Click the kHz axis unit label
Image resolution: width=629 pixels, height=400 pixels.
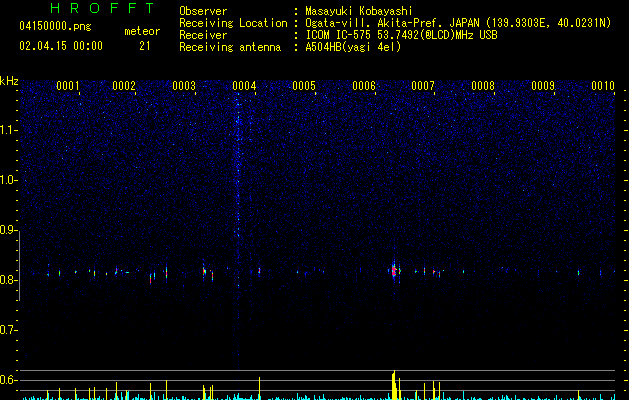pyautogui.click(x=9, y=81)
